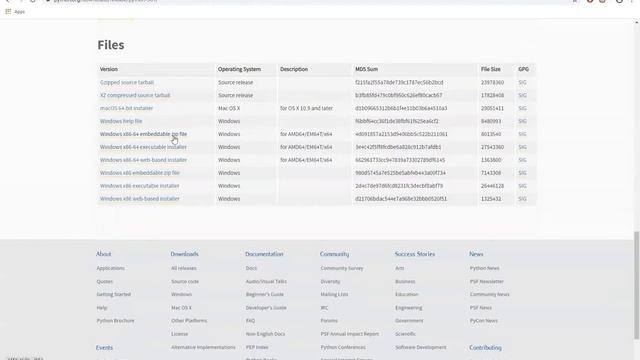Viewport: 640px width, 360px height.
Task: Download Windows x86 embeddable zip file
Action: pos(140,173)
